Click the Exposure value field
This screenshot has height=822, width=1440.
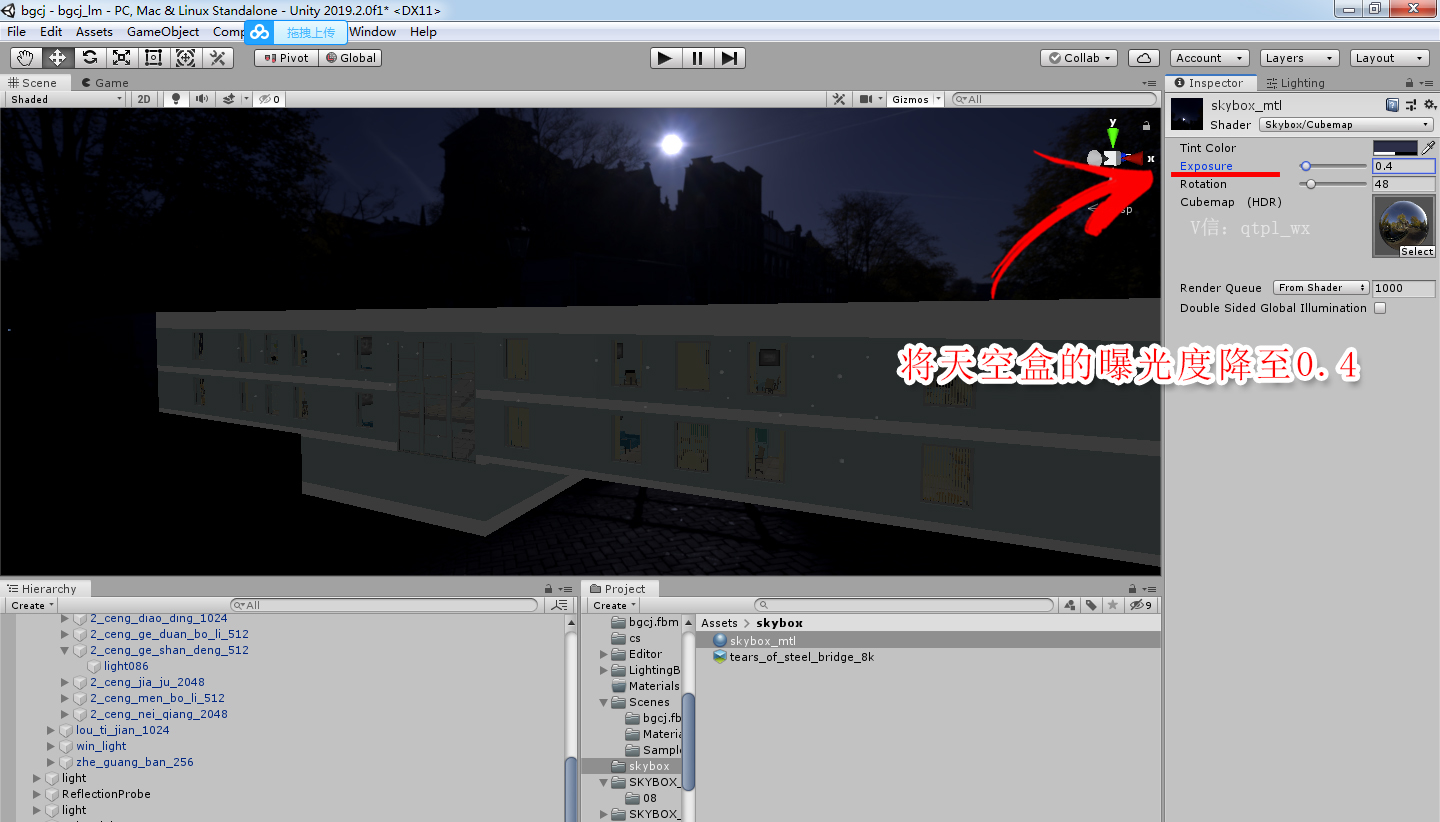pyautogui.click(x=1404, y=166)
